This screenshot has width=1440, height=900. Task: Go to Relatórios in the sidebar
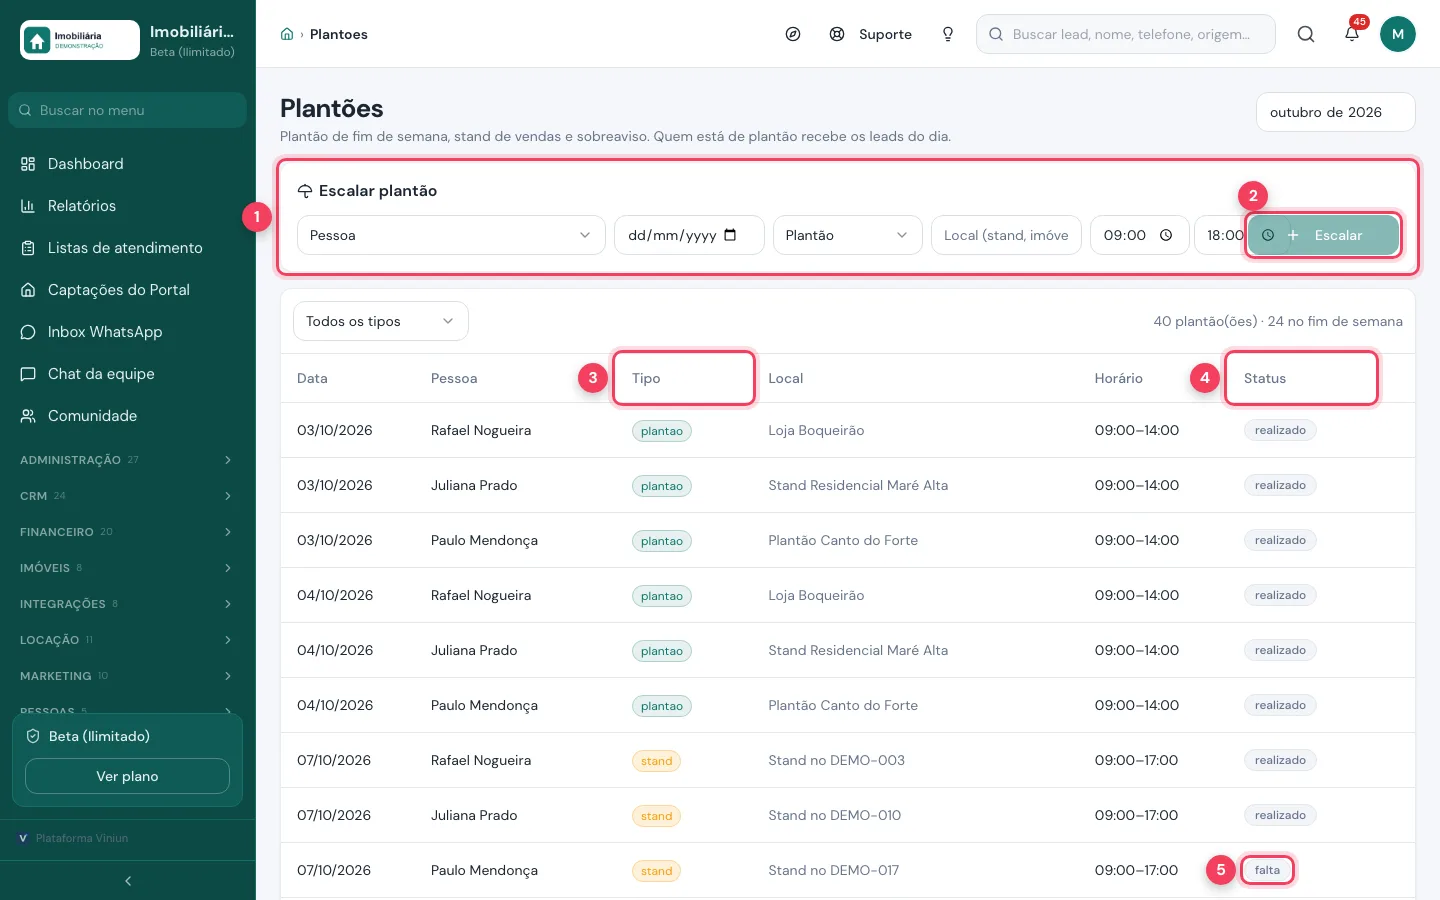pos(128,206)
